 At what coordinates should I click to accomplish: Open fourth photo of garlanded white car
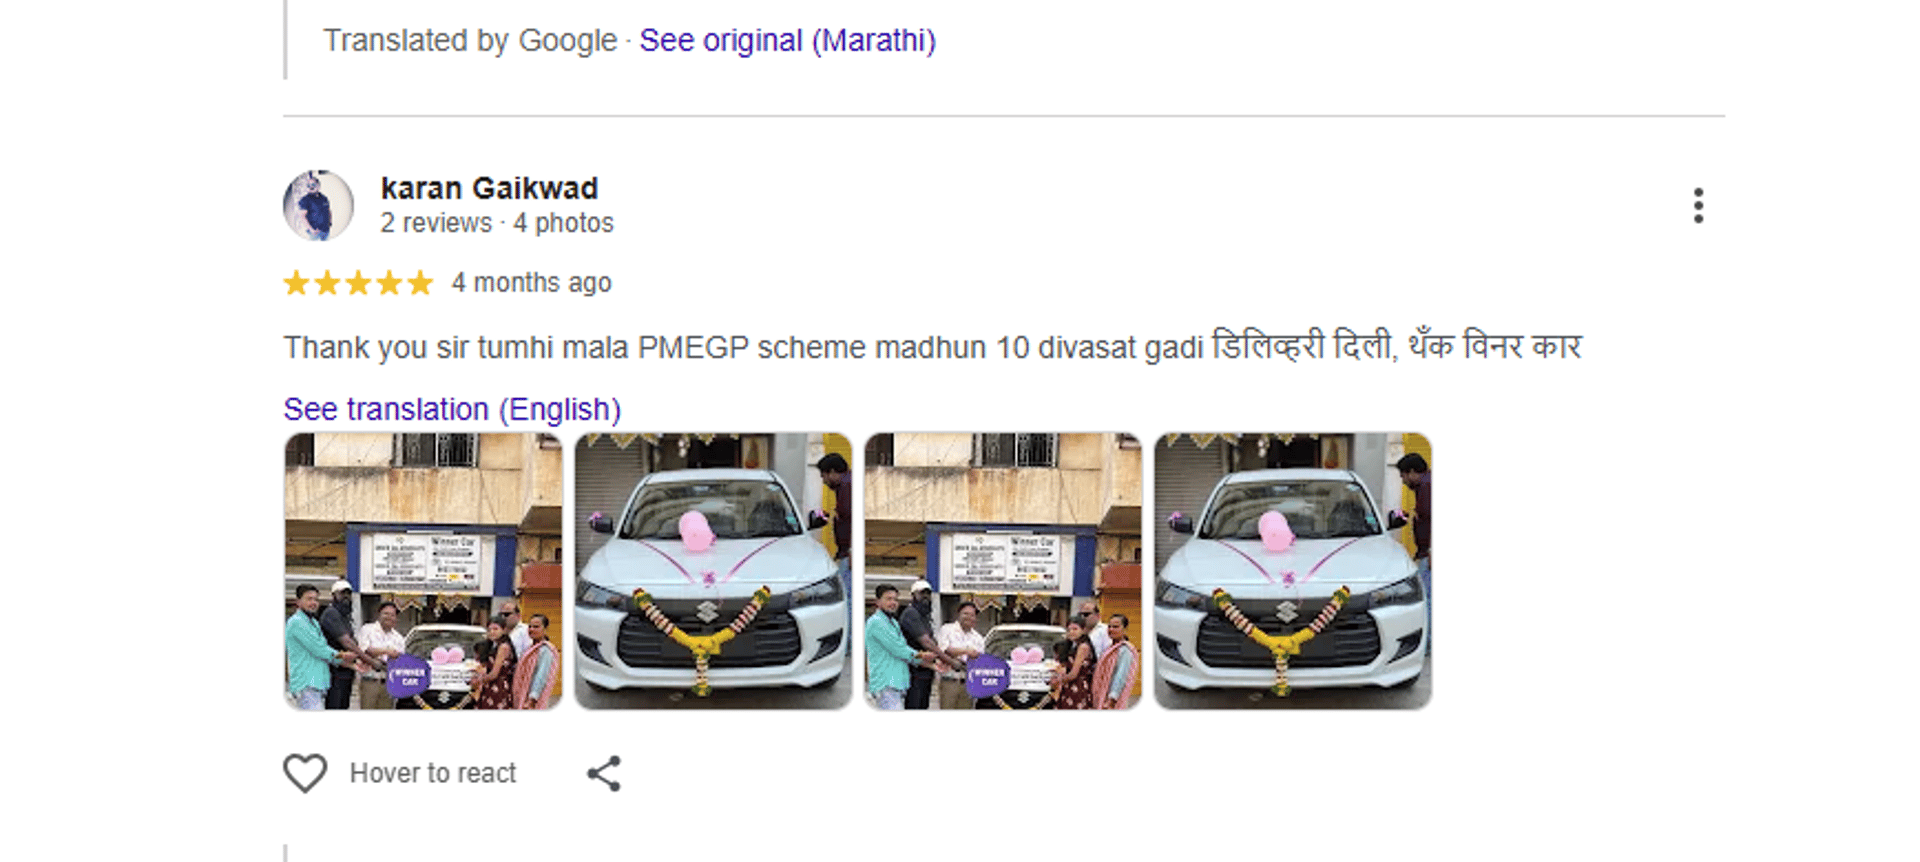click(x=1293, y=571)
